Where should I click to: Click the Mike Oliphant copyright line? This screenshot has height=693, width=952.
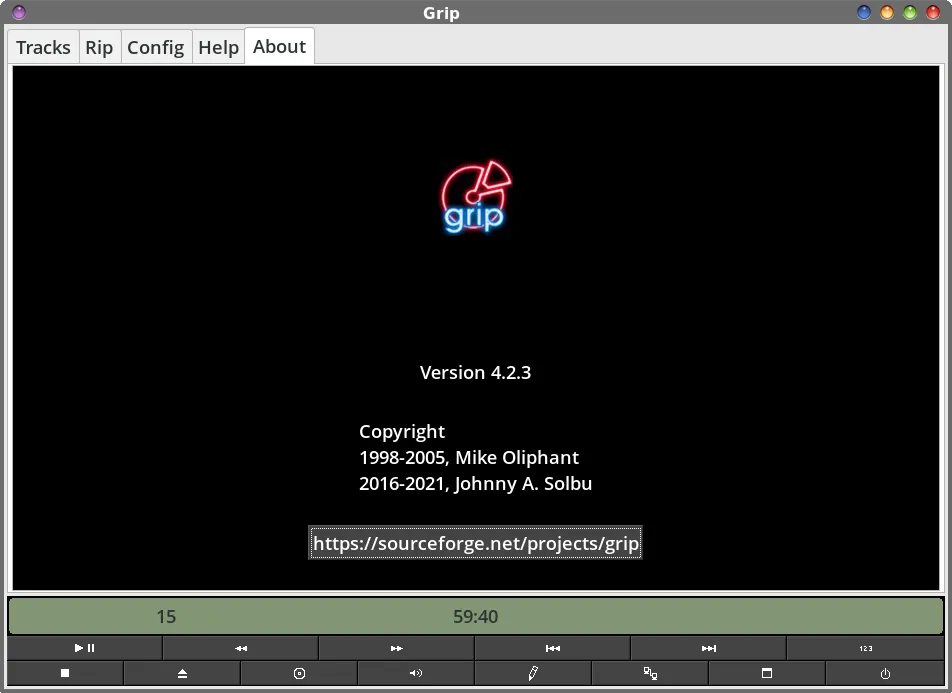[x=469, y=457]
